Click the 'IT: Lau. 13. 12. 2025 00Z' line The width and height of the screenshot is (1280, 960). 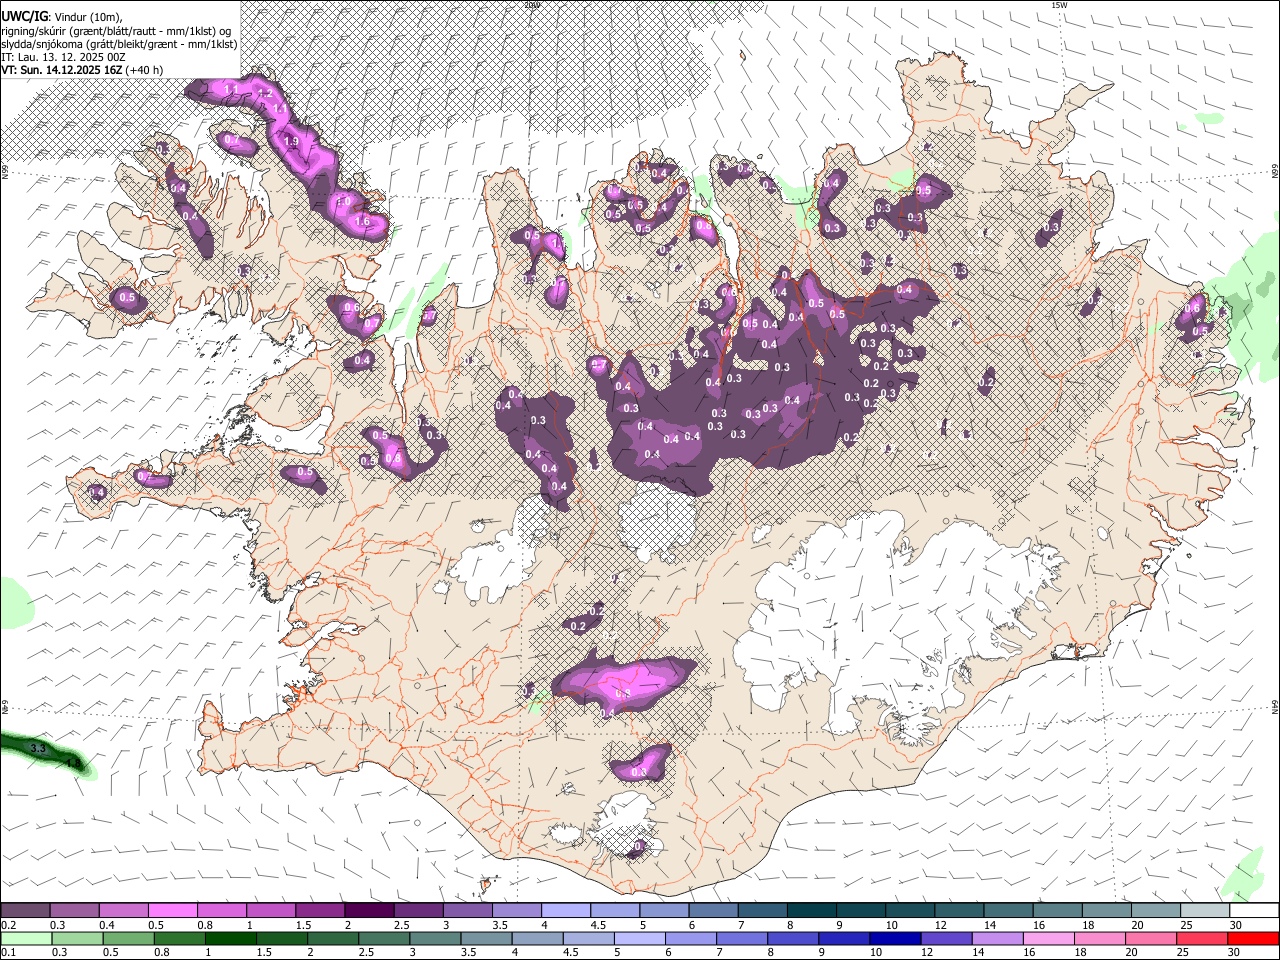[63, 57]
